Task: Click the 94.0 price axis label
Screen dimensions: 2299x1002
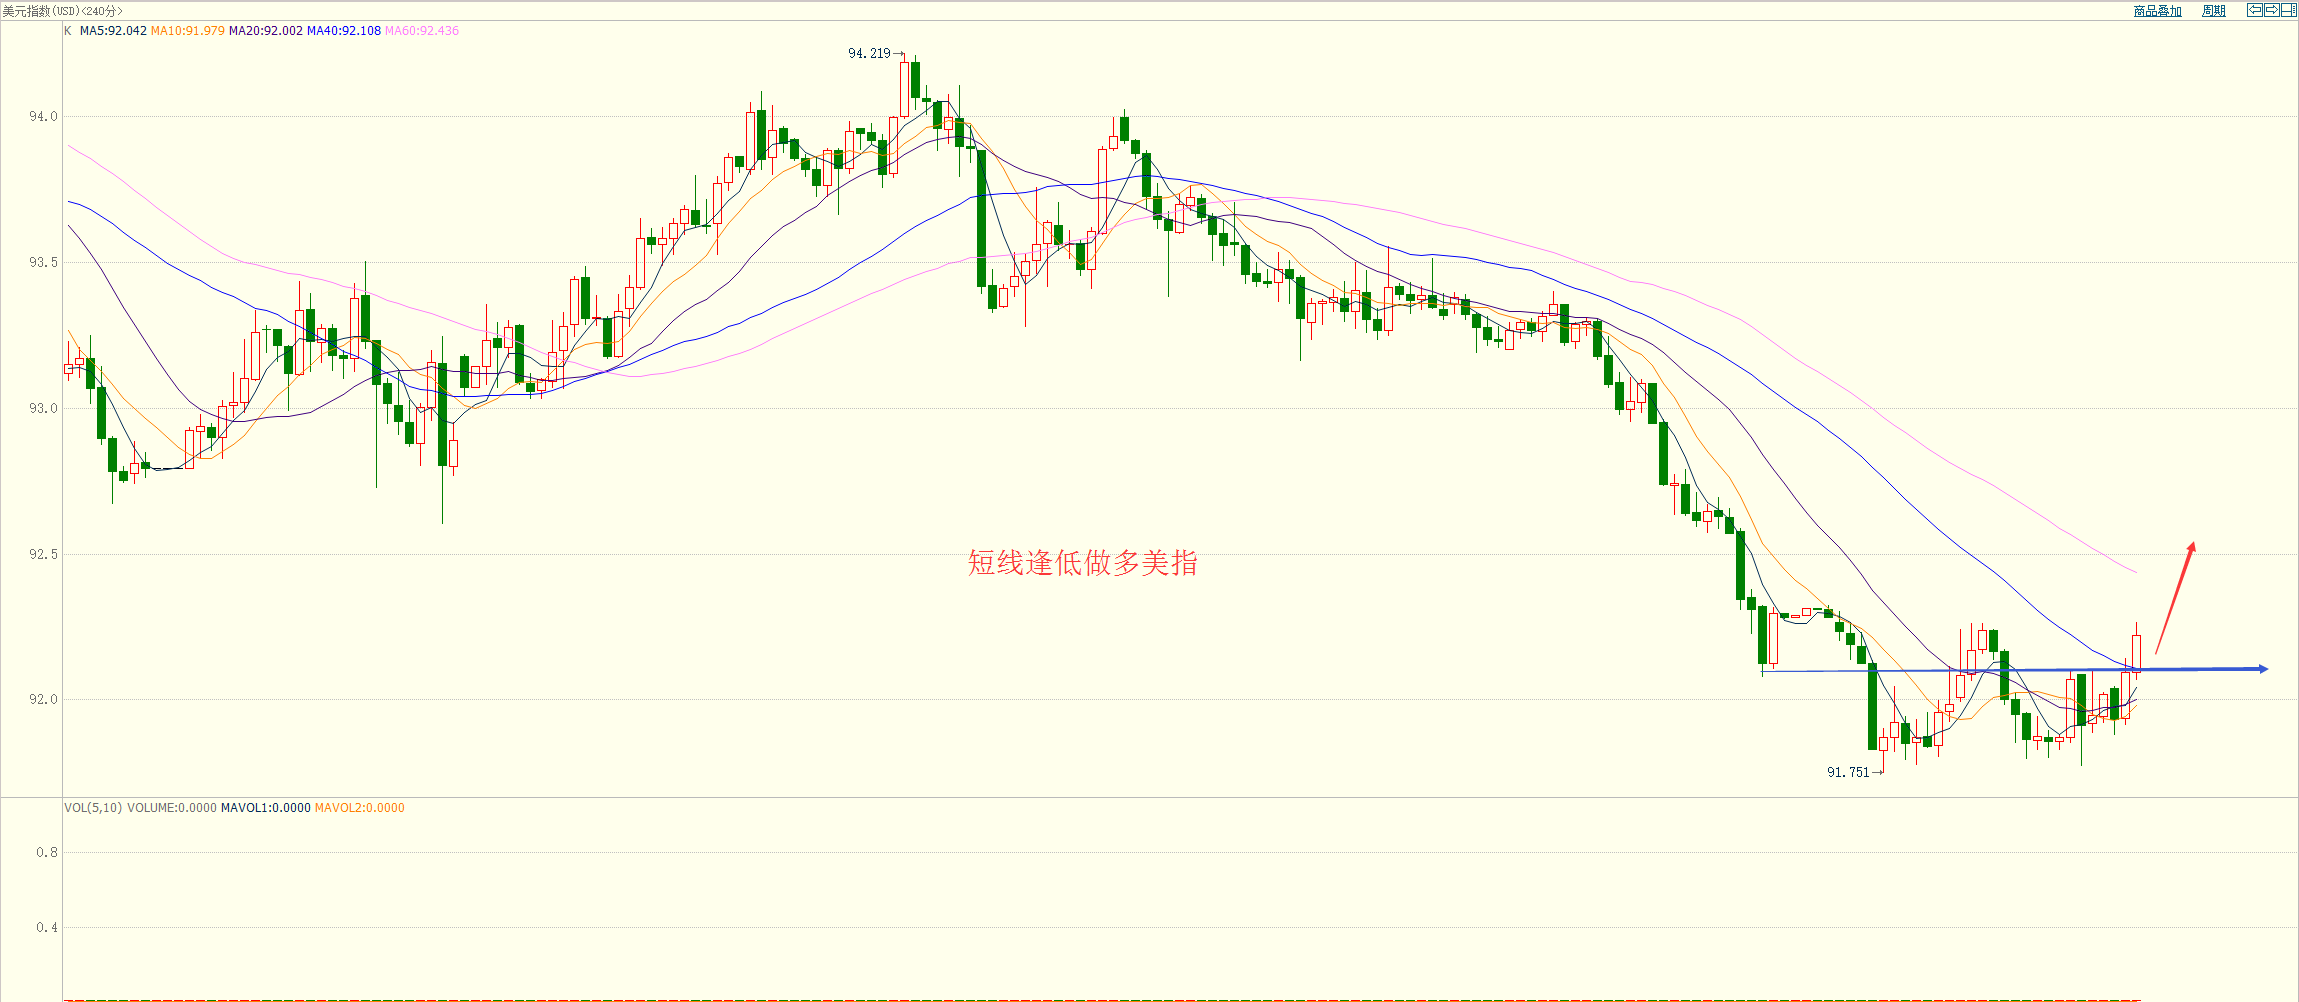Action: coord(44,117)
